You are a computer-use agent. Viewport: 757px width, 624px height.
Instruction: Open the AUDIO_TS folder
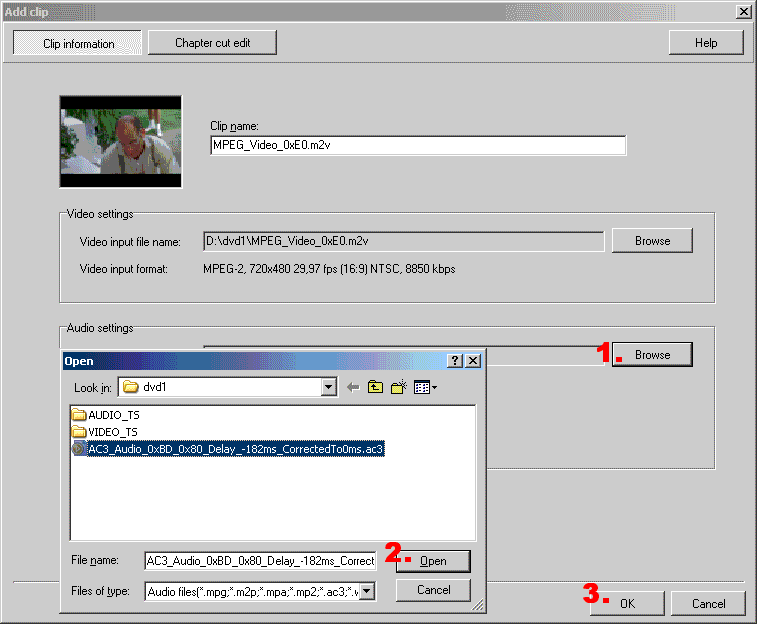coord(105,415)
